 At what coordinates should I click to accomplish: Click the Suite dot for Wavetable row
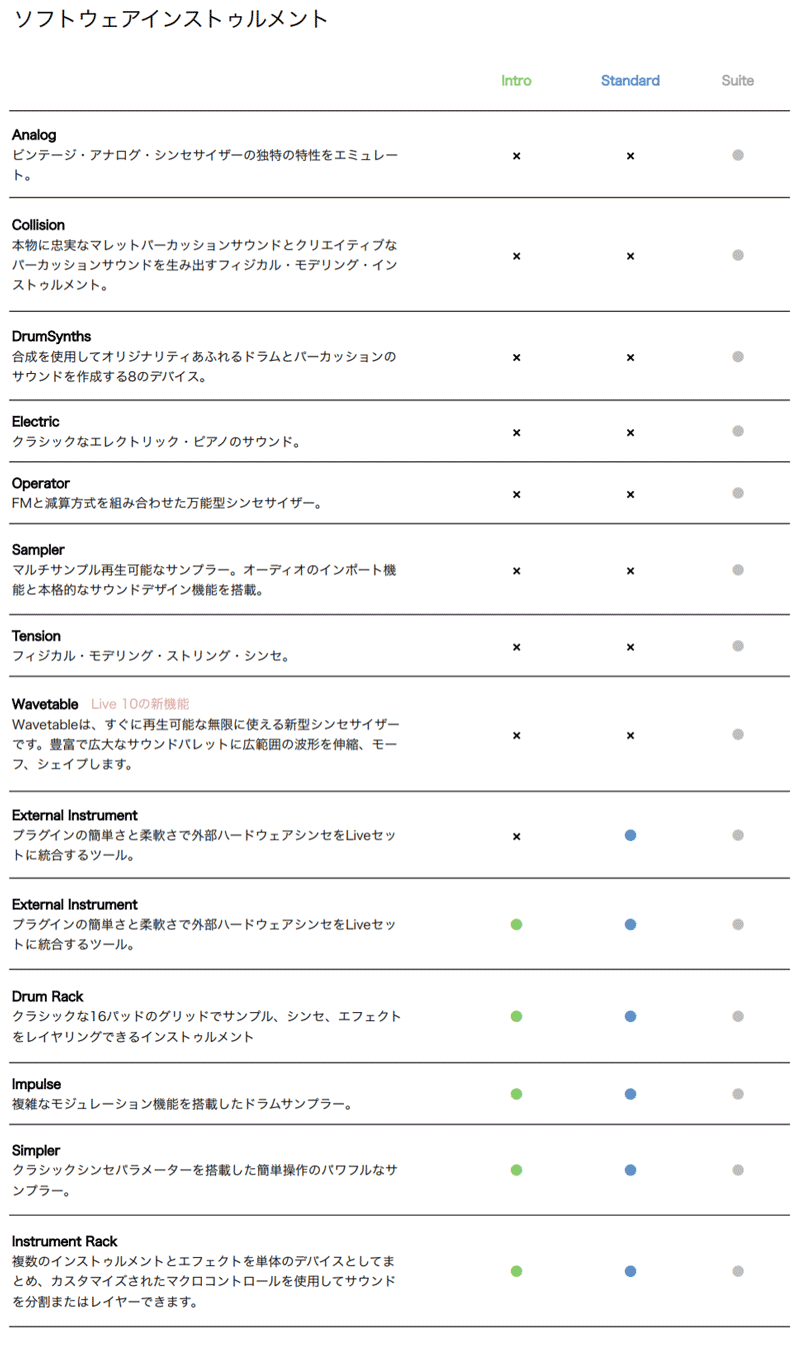point(738,734)
